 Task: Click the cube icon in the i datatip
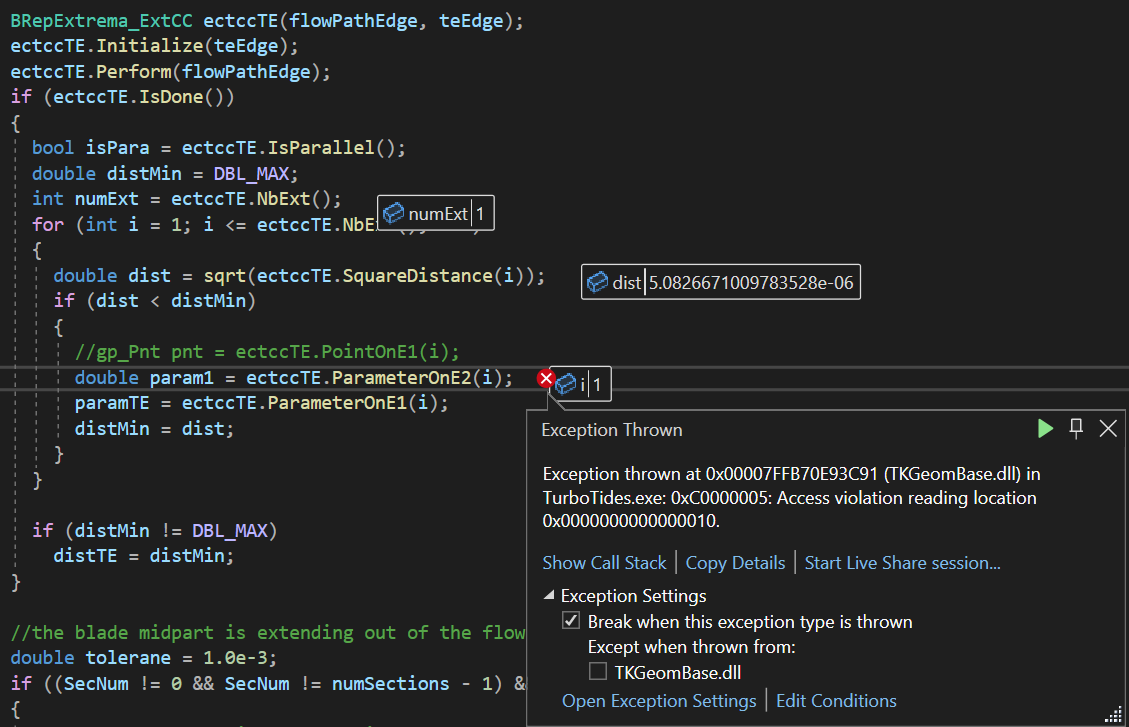[x=566, y=383]
